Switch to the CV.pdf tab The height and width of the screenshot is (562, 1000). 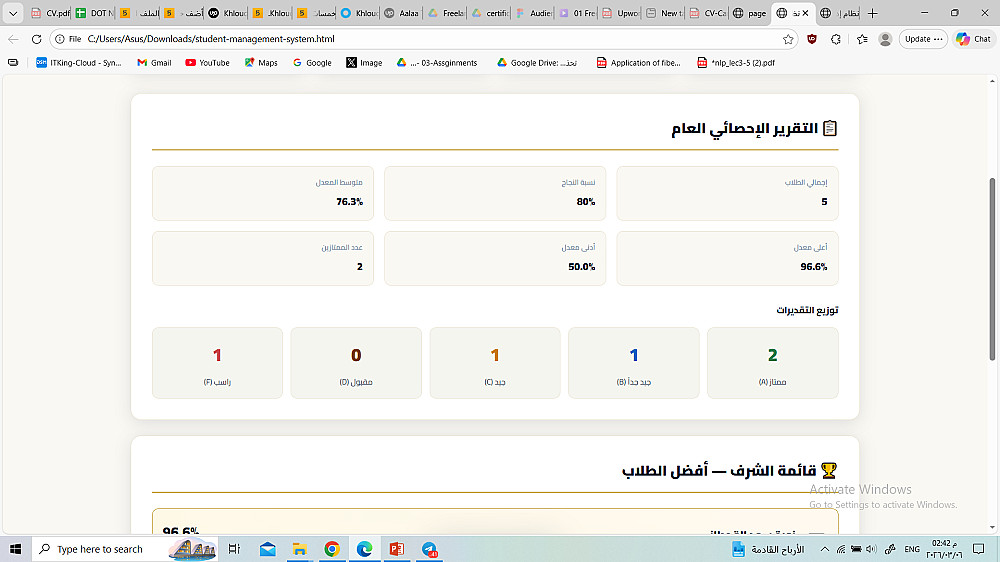tap(50, 13)
